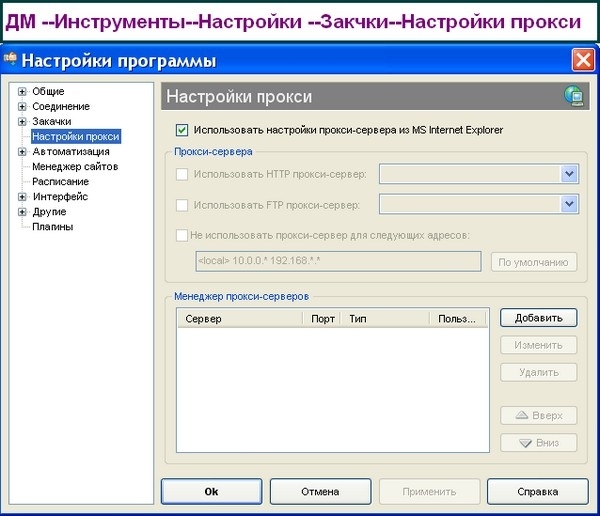
Task: Expand the Закачки tree node
Action: (x=22, y=122)
